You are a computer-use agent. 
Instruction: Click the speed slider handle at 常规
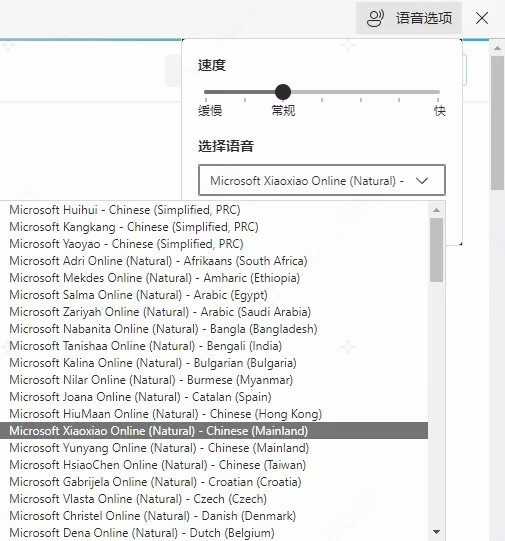pos(283,92)
